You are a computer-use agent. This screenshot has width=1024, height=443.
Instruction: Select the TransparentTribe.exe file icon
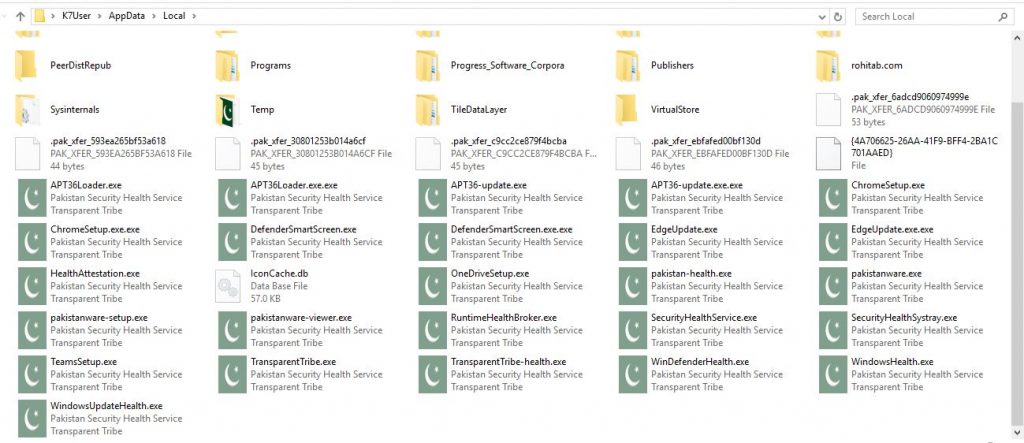click(234, 374)
